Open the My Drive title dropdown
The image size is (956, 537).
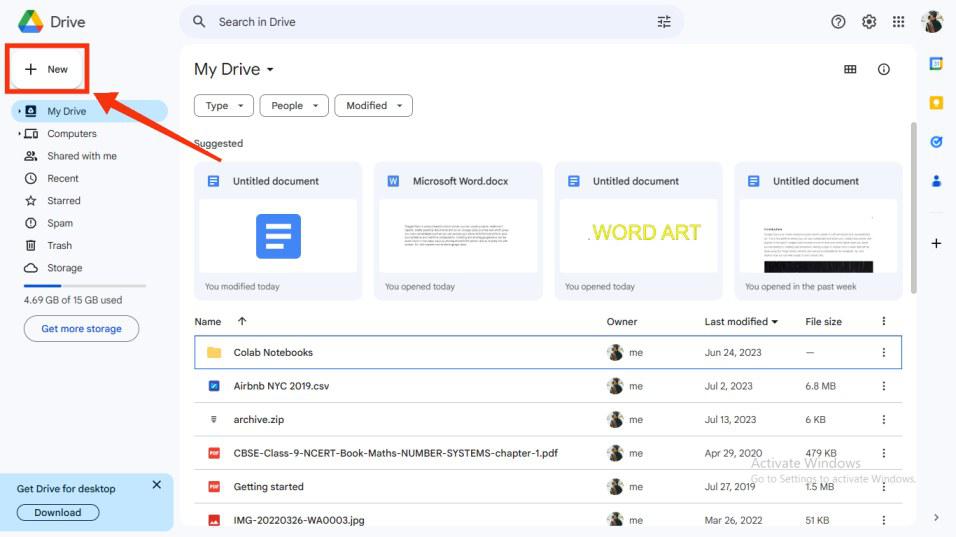(x=234, y=69)
